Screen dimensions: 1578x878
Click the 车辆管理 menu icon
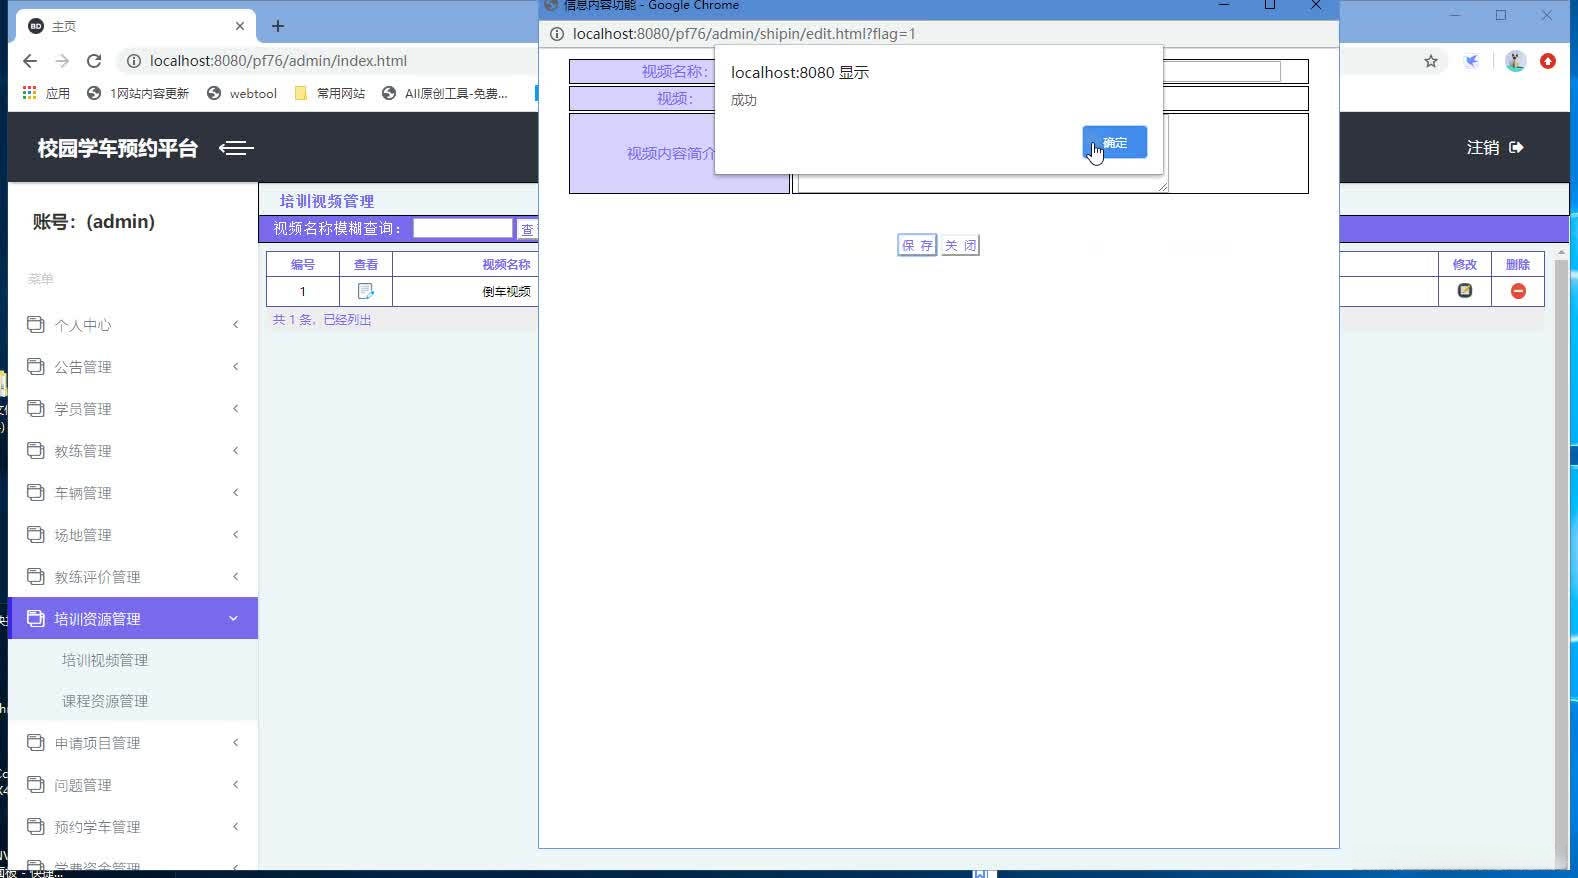(x=36, y=492)
